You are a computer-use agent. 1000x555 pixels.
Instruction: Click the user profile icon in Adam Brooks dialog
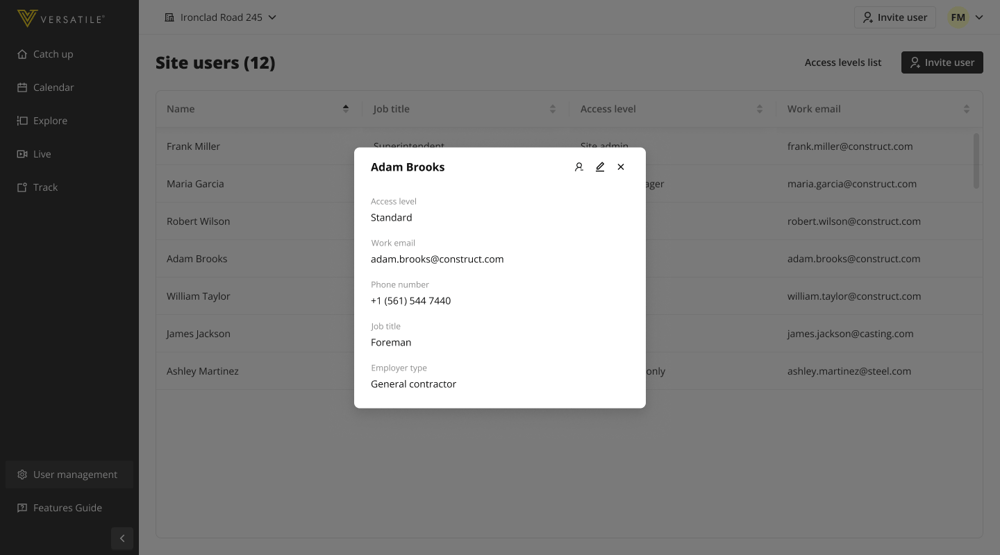(579, 167)
